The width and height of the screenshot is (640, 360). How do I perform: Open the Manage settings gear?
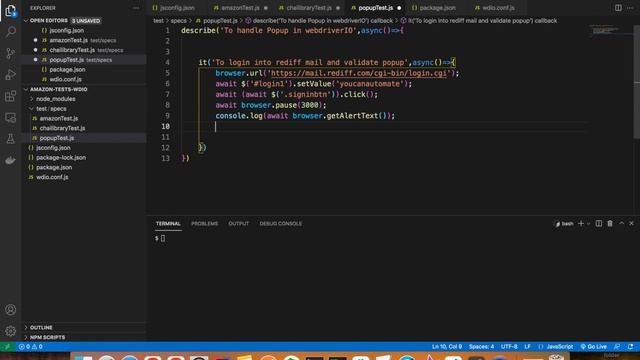(11, 331)
